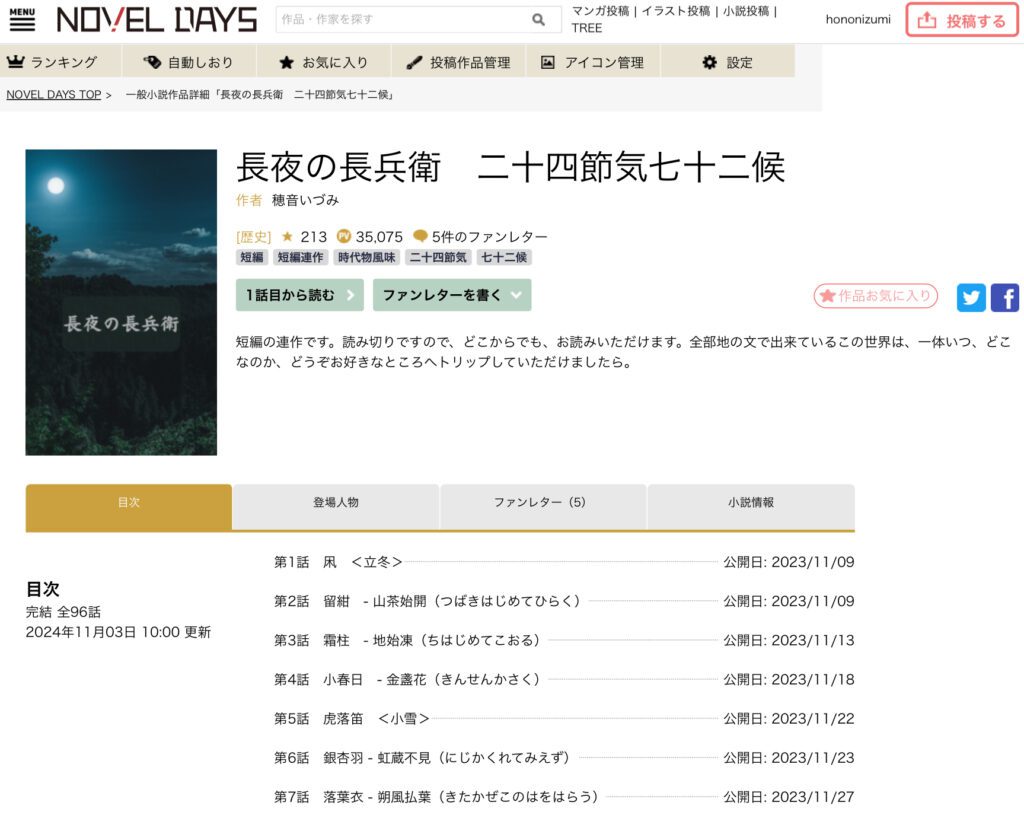Open 投稿作品管理 pen menu
The height and width of the screenshot is (815, 1024).
[x=458, y=62]
